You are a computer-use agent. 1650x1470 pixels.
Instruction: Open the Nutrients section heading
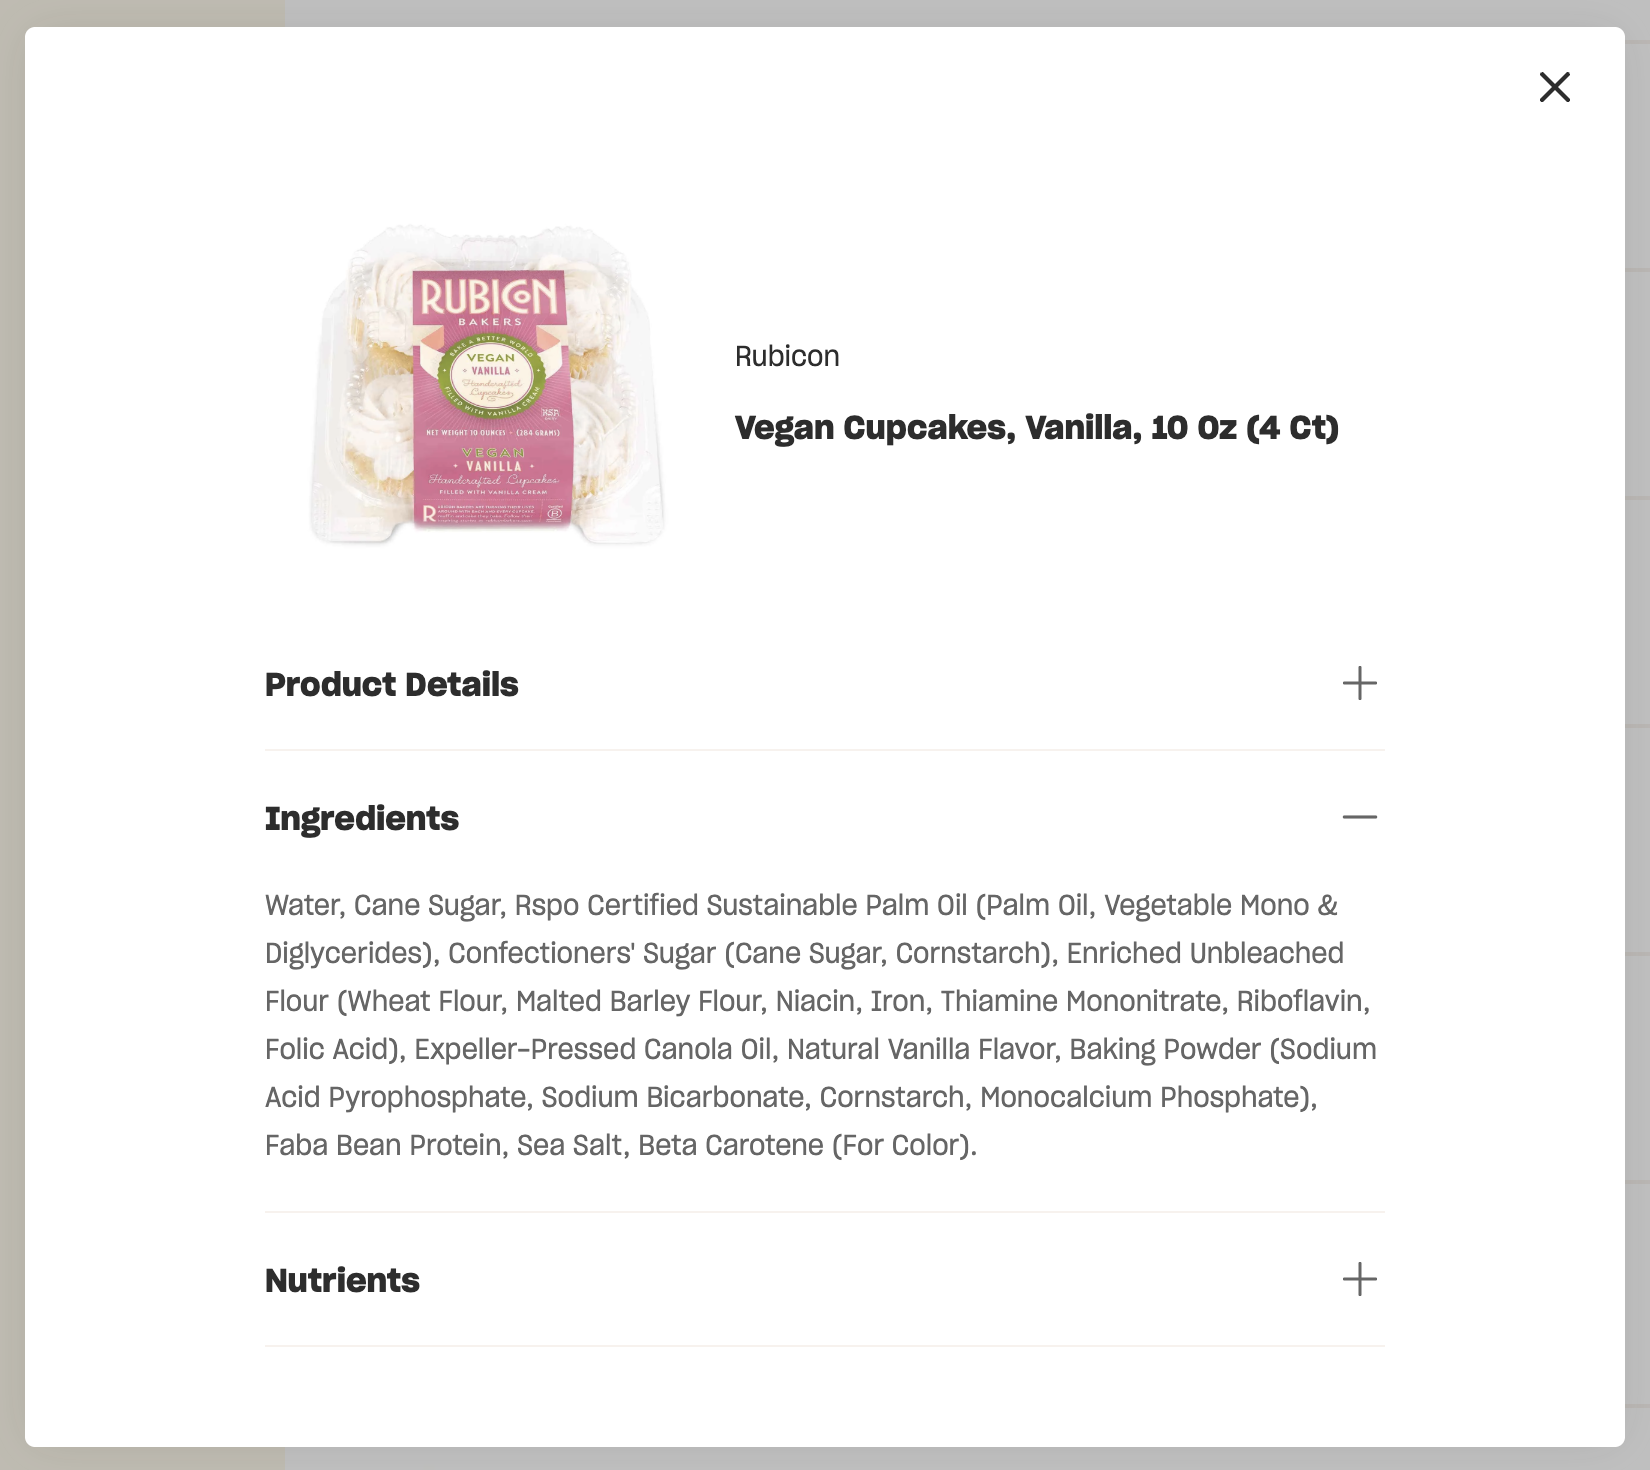[342, 1280]
